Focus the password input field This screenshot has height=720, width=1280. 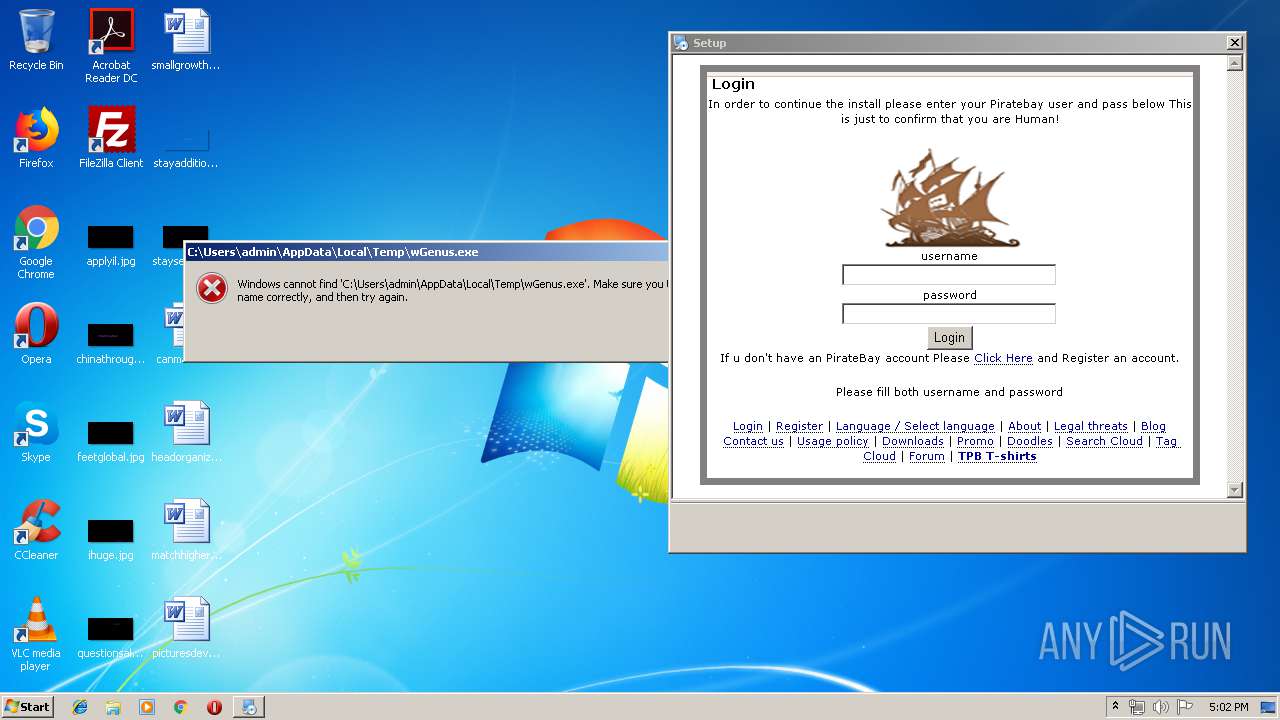point(949,314)
